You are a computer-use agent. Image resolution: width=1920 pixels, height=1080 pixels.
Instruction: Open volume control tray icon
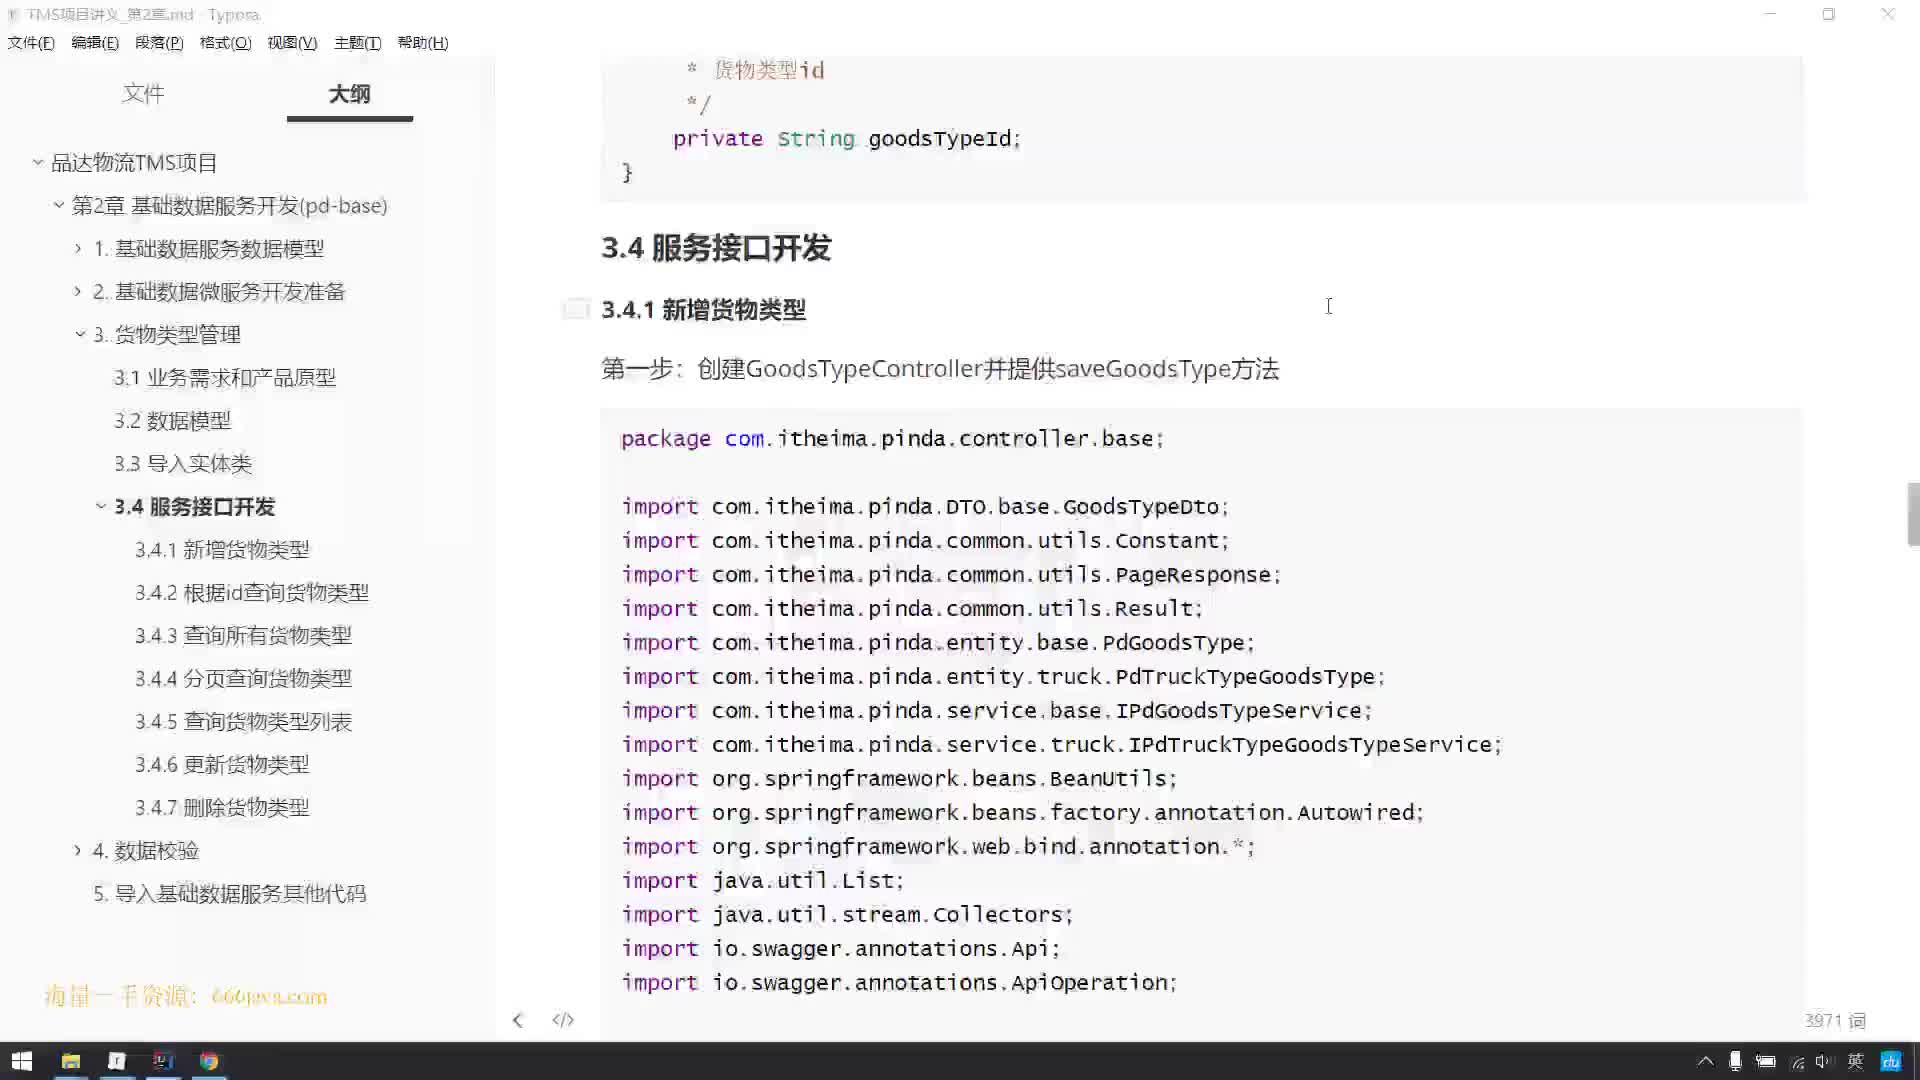point(1824,1061)
